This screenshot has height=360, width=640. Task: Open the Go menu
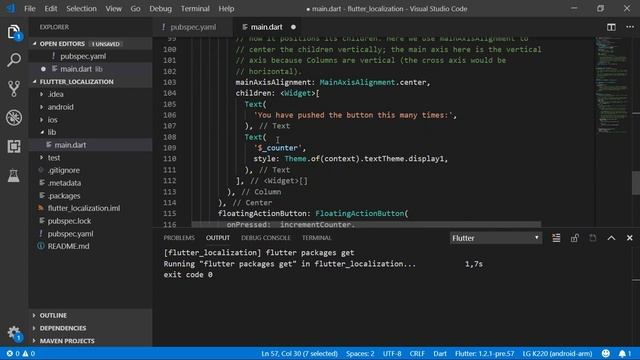pyautogui.click(x=136, y=9)
